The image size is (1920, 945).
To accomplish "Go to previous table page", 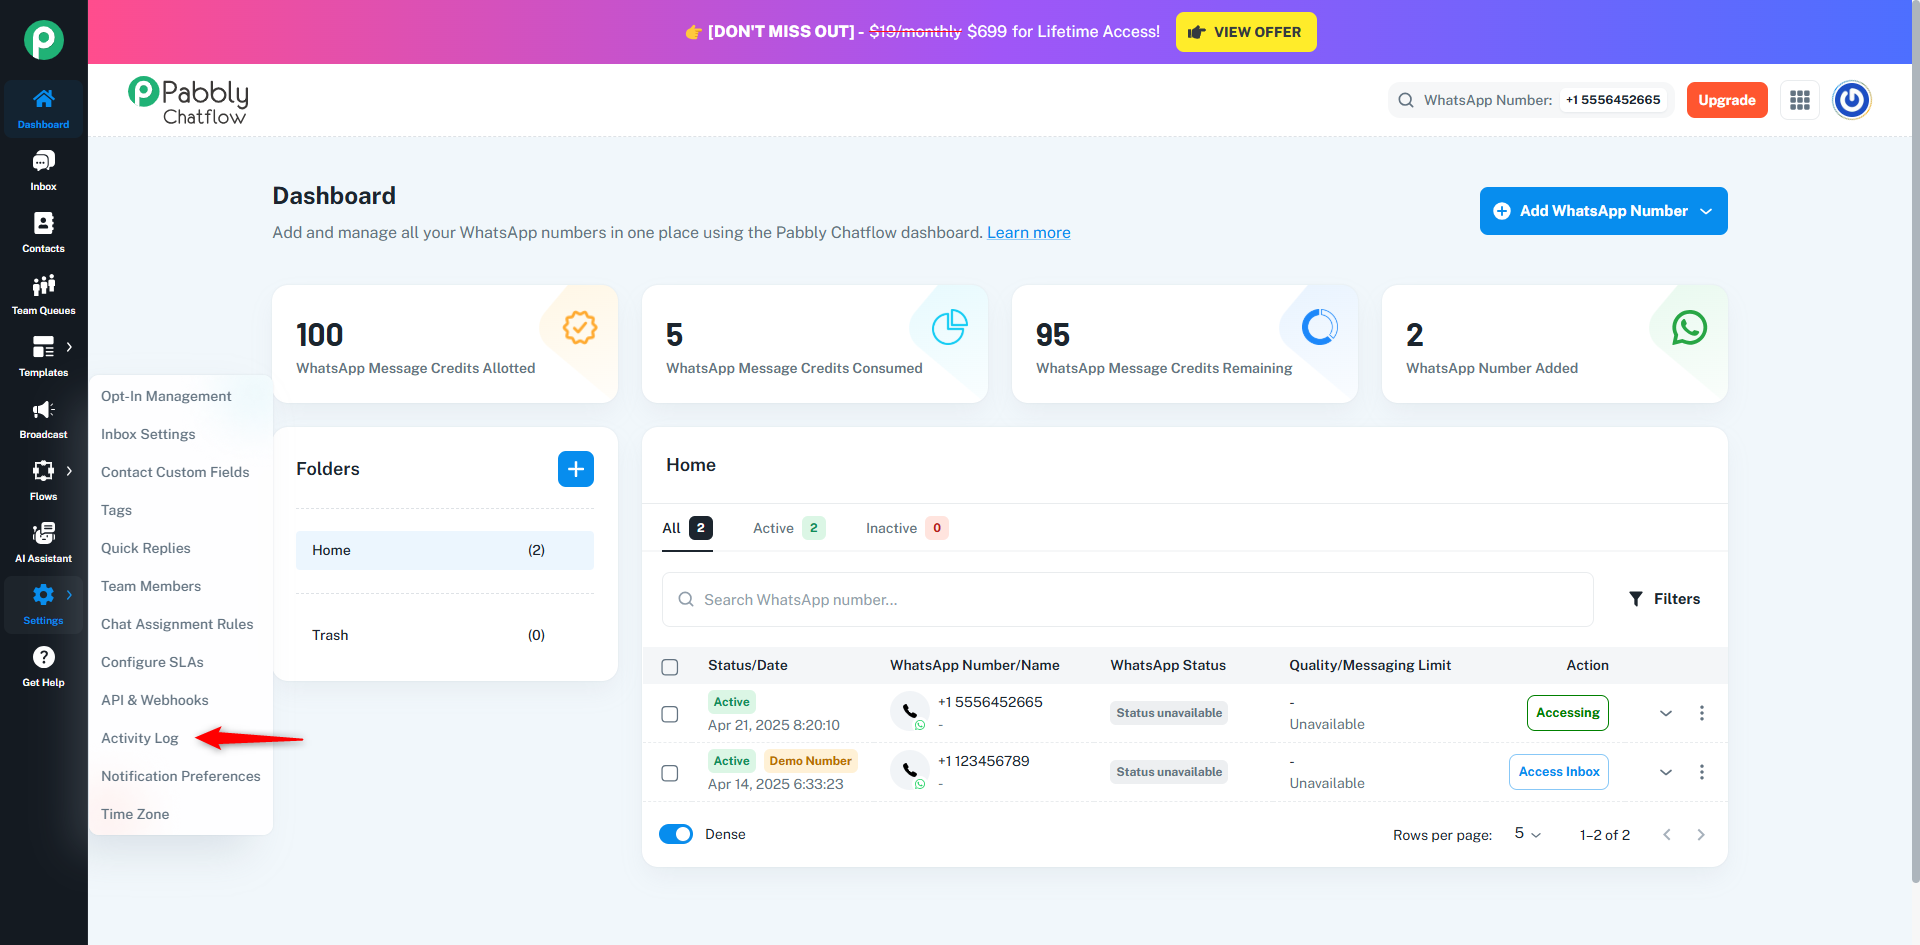I will click(1667, 835).
